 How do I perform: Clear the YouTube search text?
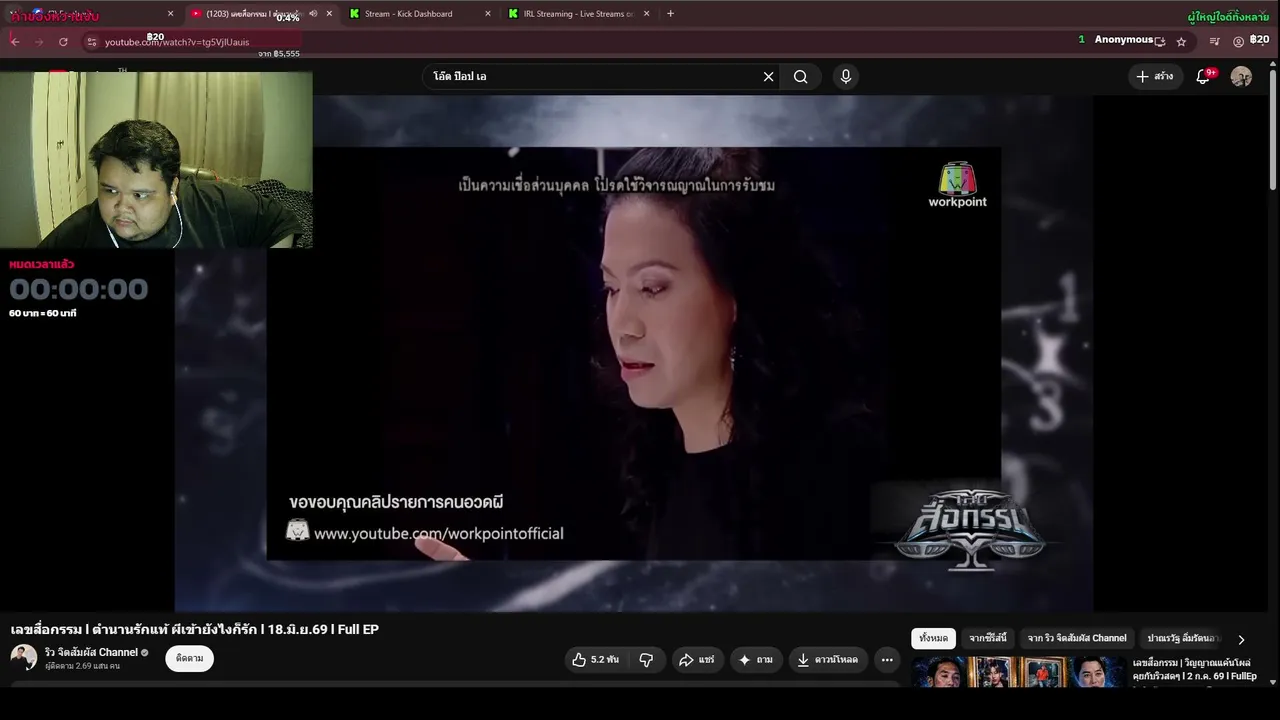coord(768,77)
